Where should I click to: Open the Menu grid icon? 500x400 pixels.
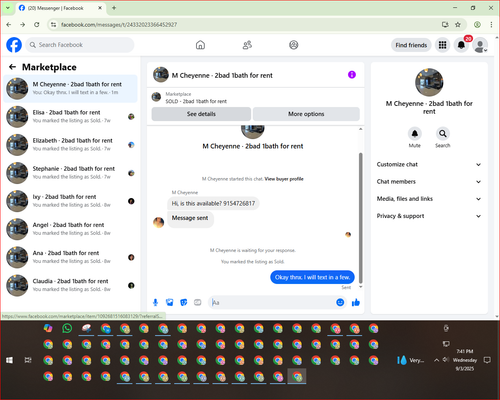click(442, 45)
